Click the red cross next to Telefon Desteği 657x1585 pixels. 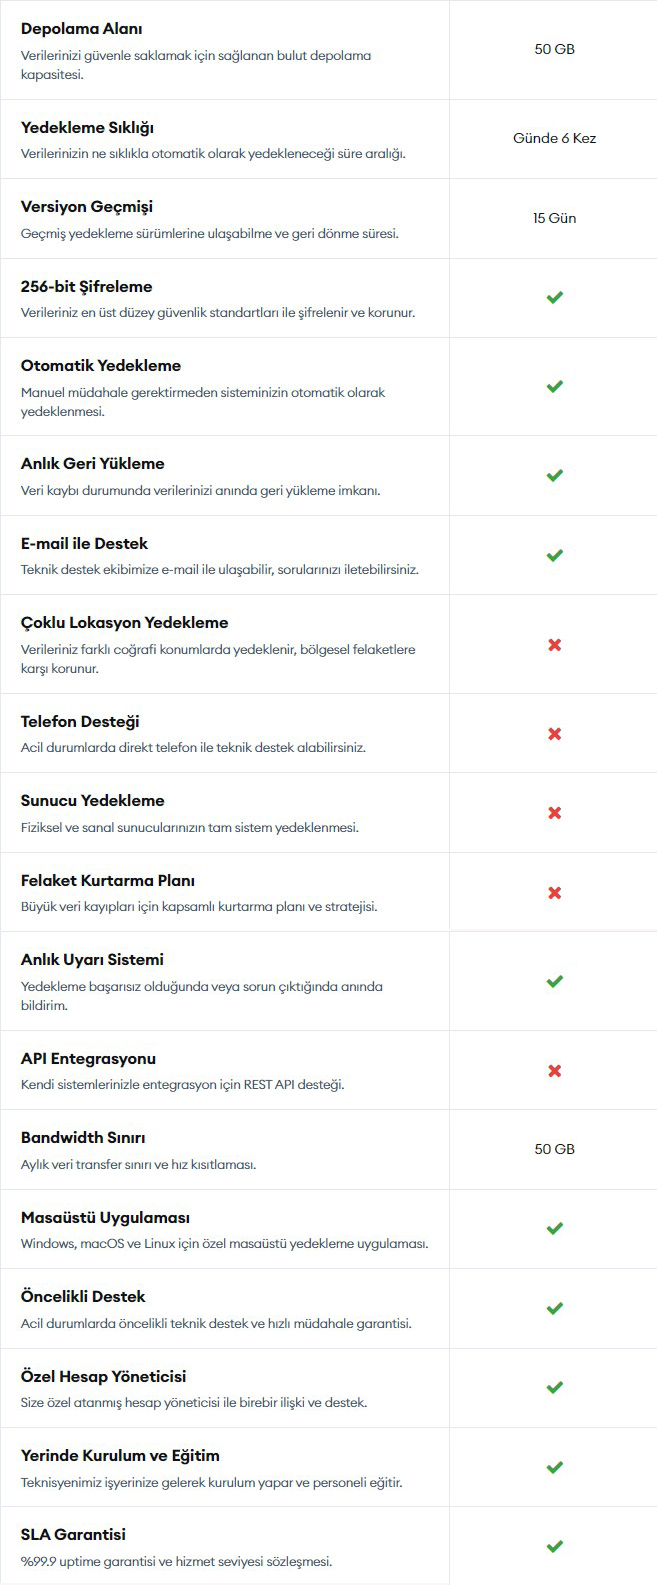555,734
